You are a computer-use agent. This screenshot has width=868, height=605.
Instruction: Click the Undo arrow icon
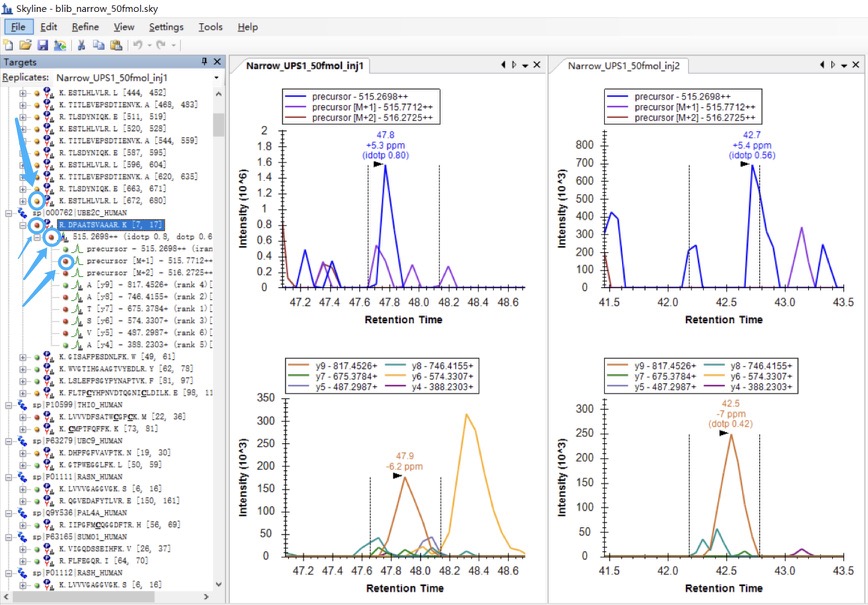[x=138, y=45]
